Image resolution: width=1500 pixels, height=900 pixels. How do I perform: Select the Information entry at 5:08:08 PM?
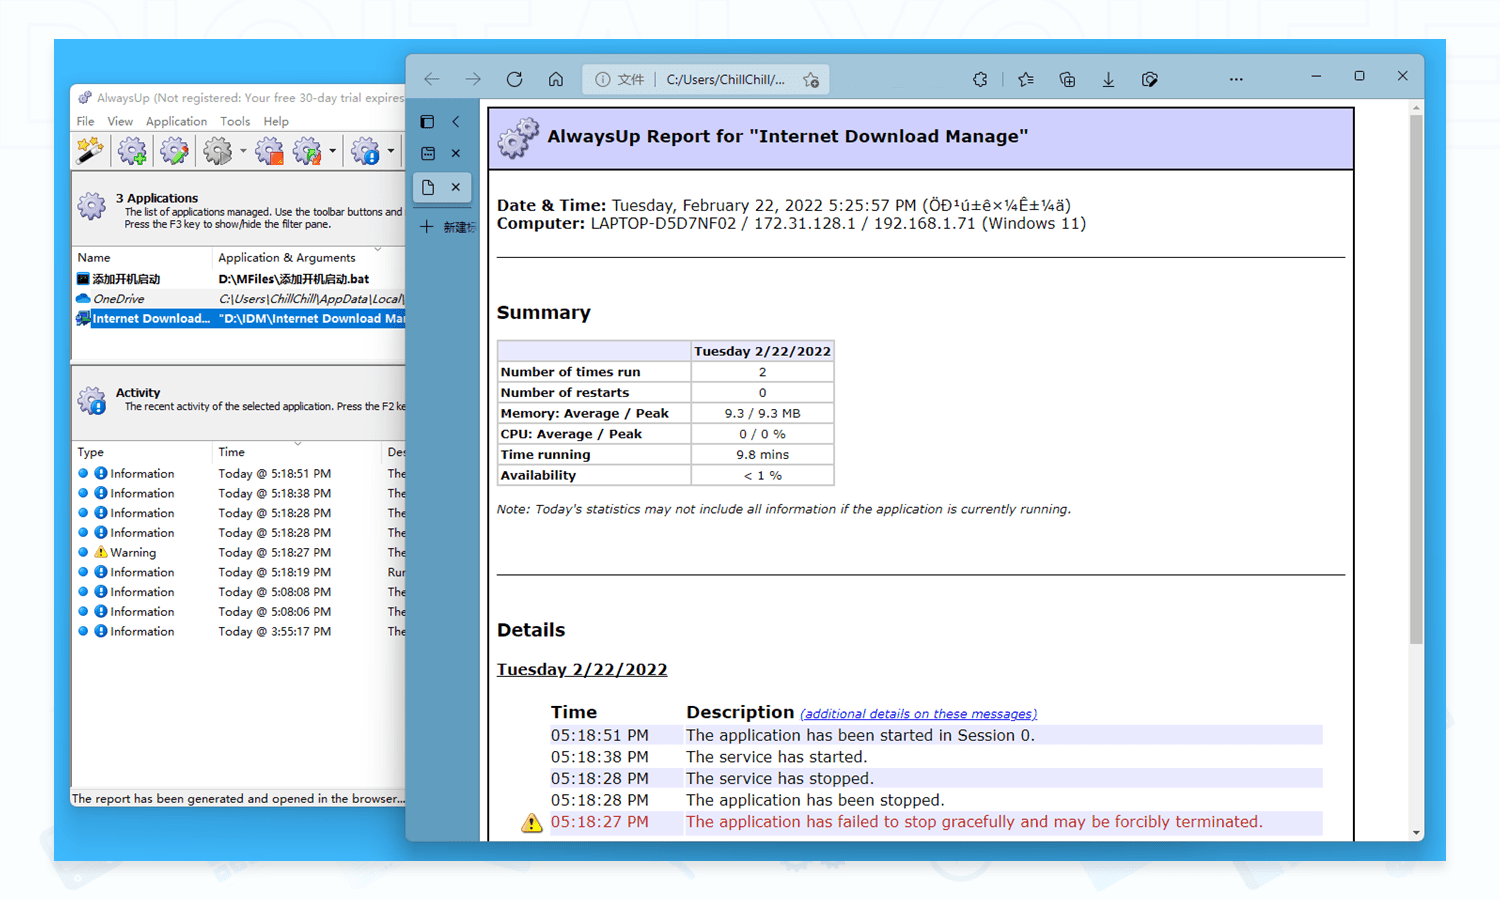(239, 592)
